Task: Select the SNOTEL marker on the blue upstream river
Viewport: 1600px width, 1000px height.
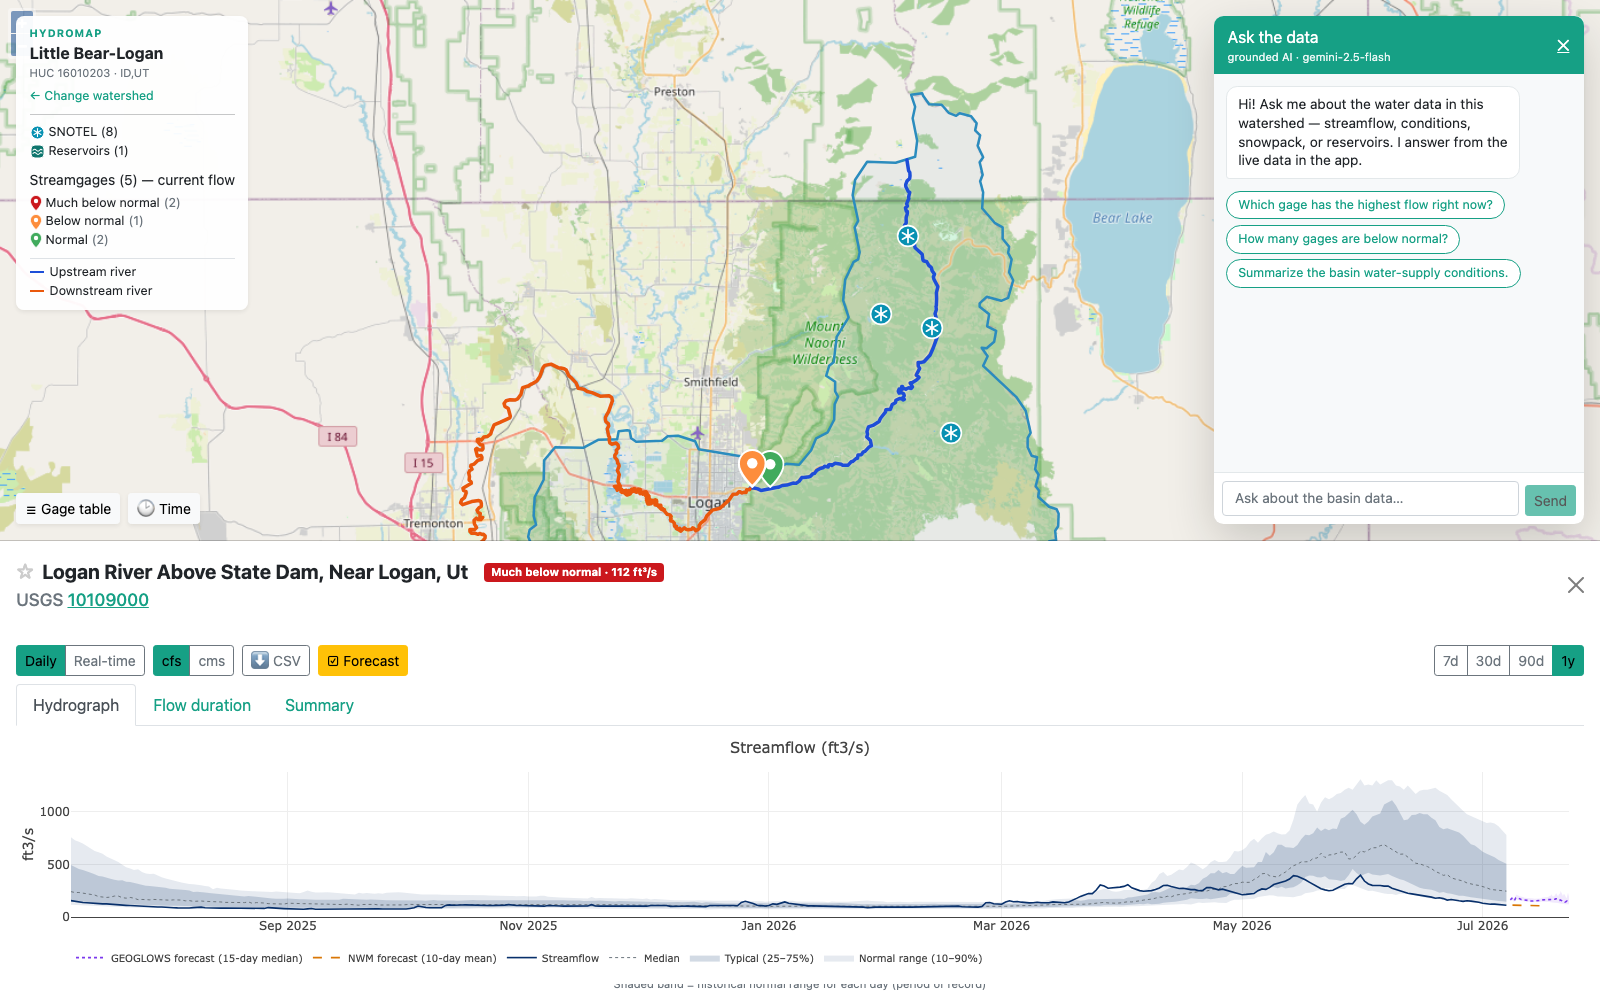Action: pos(932,328)
